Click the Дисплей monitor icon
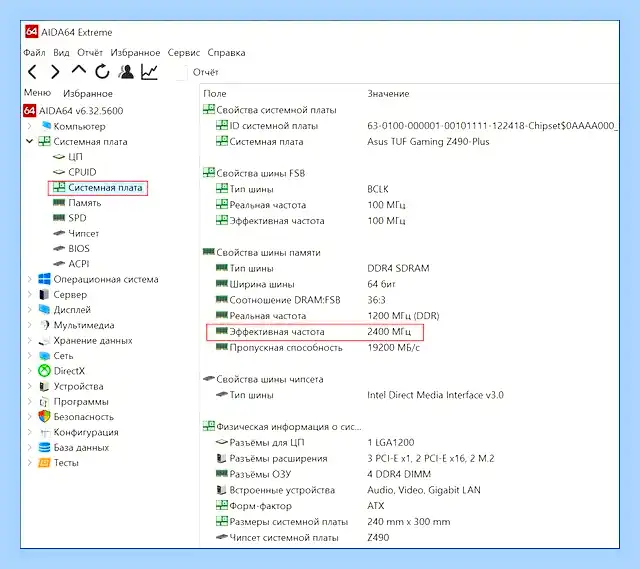Viewport: 640px width, 569px height. [44, 309]
